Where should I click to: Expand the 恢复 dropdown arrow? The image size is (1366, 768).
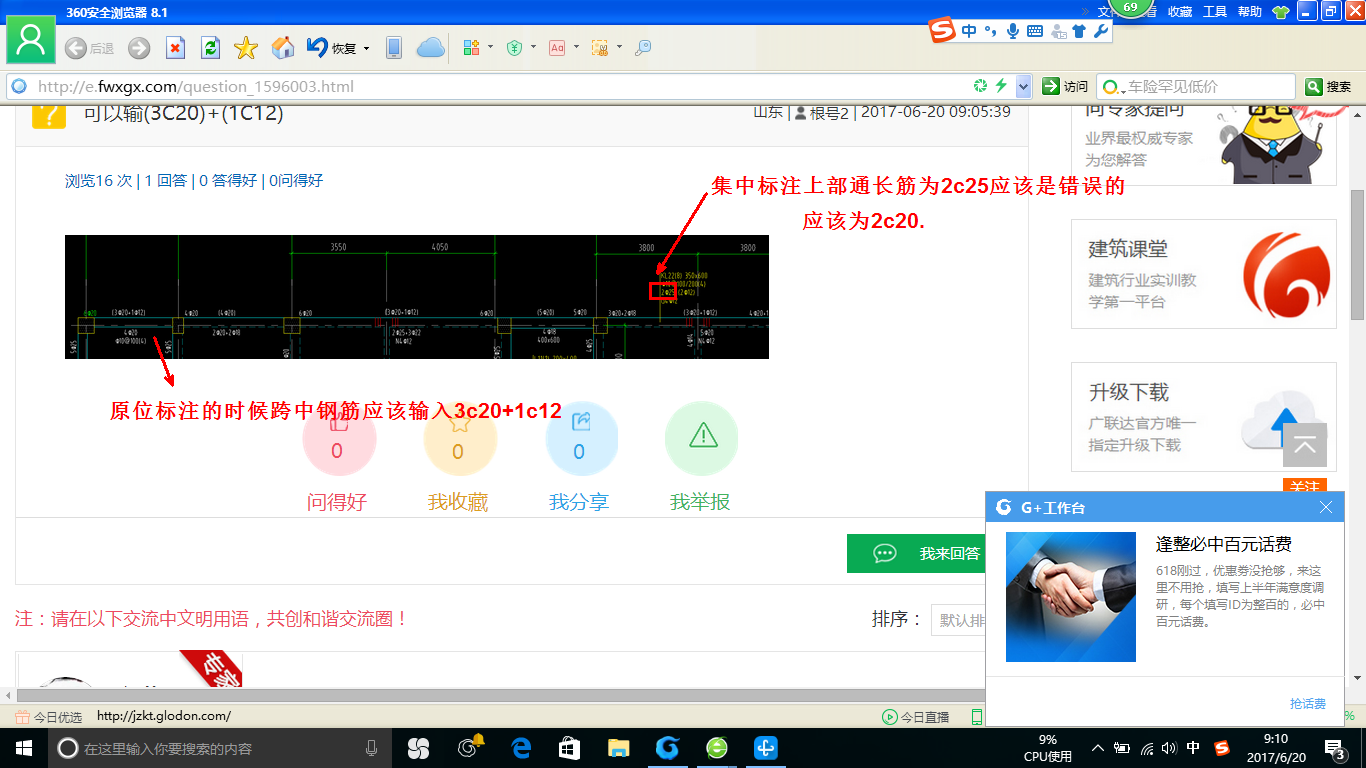(366, 48)
